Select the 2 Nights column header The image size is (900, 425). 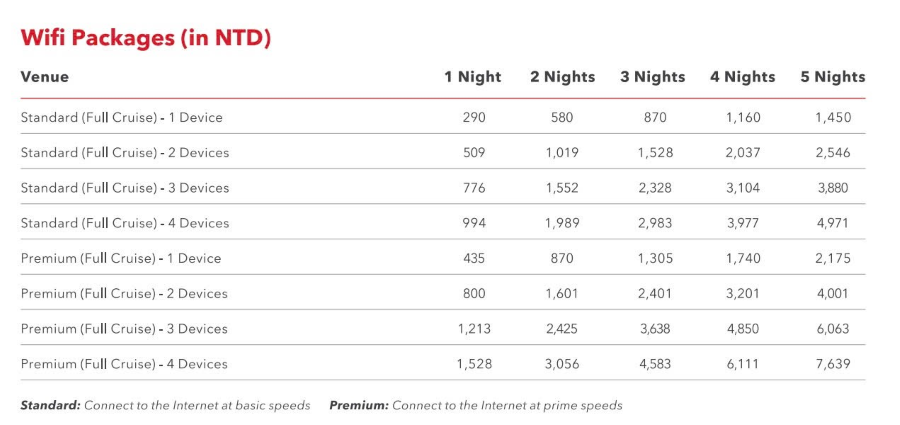[562, 77]
